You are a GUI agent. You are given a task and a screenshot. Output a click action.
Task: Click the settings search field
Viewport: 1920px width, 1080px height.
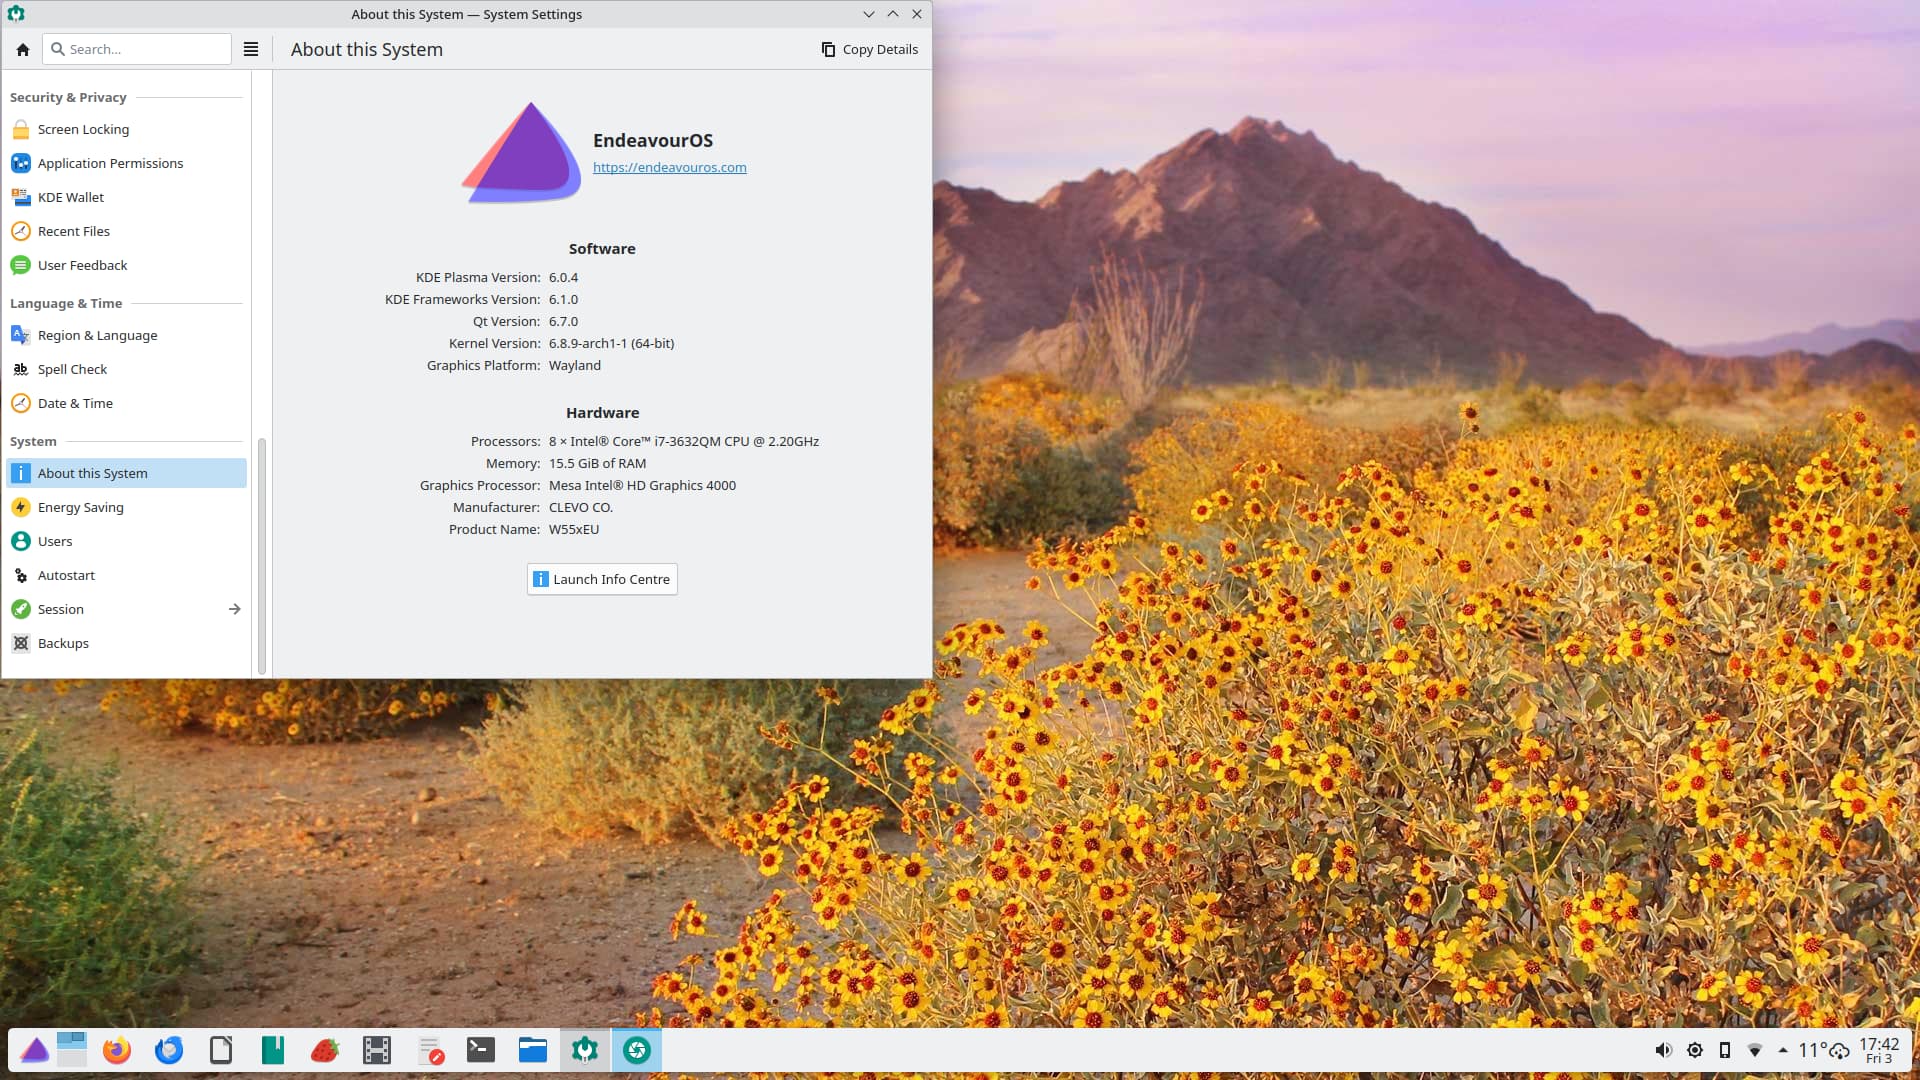140,49
